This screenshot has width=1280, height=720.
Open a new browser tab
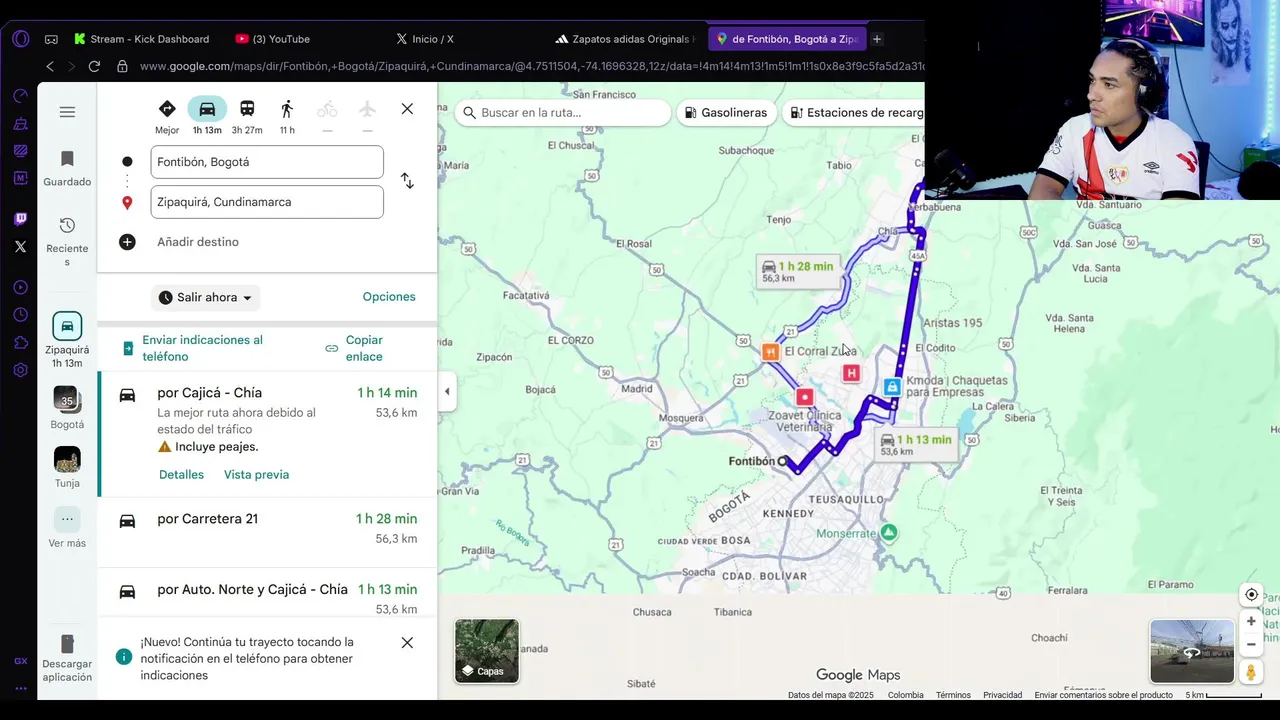877,39
